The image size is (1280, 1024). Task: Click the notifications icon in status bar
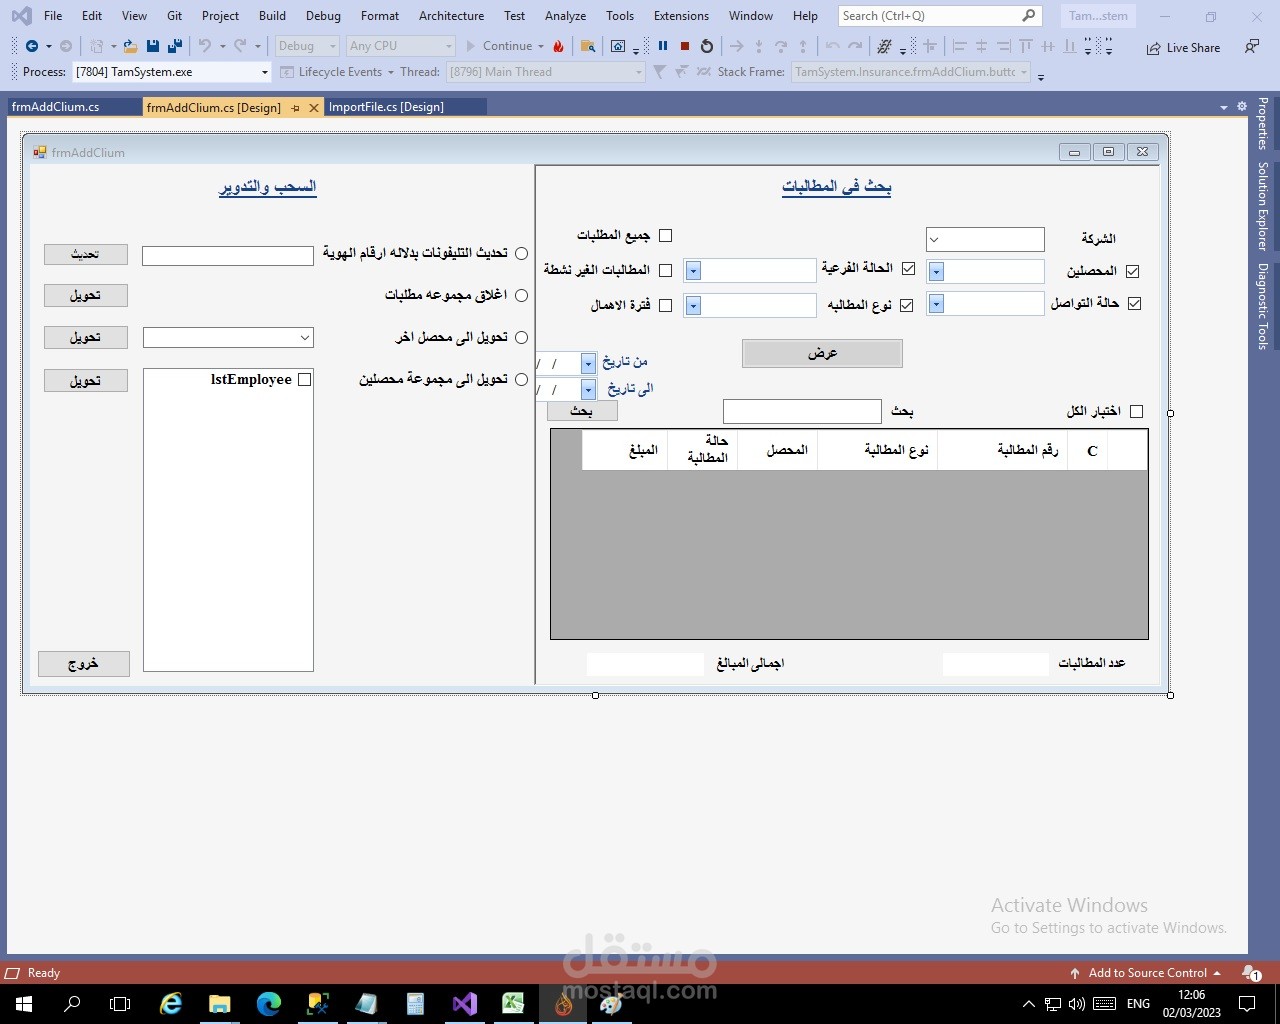pyautogui.click(x=1250, y=972)
